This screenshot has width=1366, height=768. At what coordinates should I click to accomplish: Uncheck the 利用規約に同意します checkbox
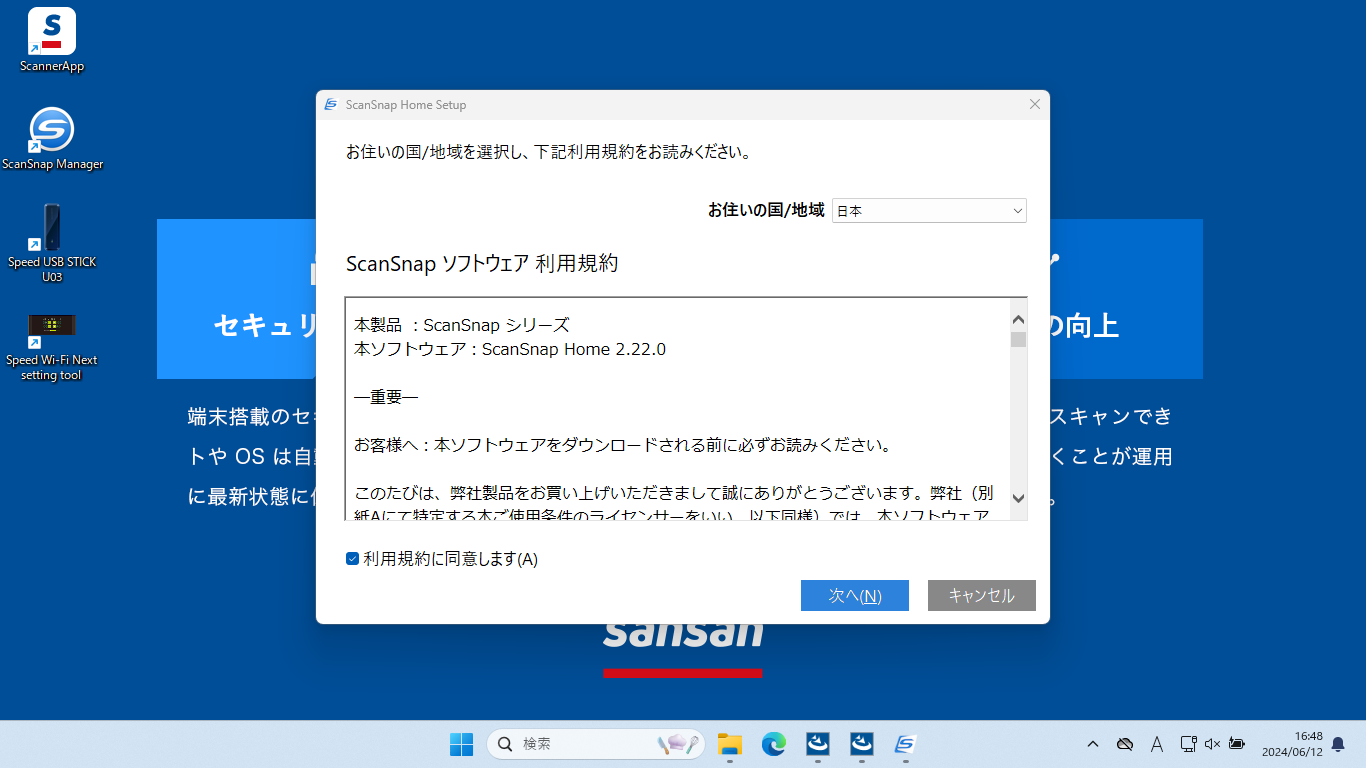tap(353, 559)
